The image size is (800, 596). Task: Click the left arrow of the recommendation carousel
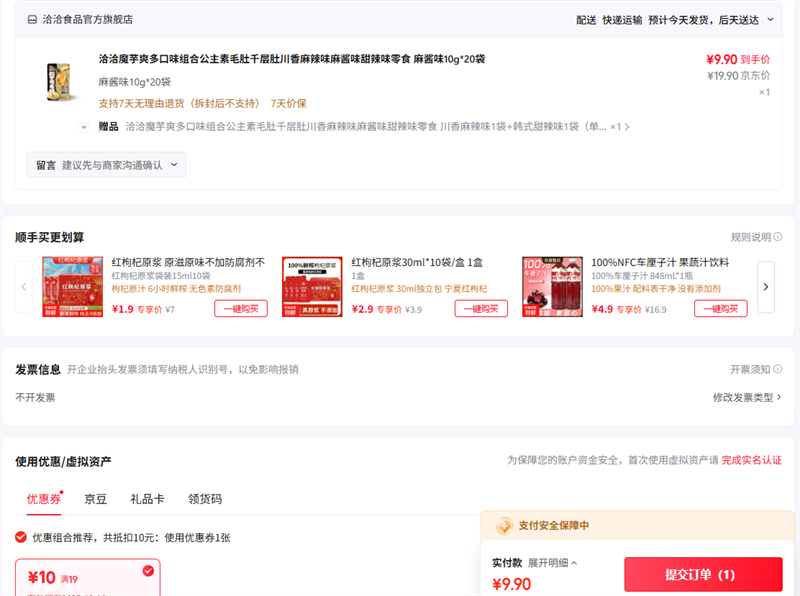tap(23, 287)
